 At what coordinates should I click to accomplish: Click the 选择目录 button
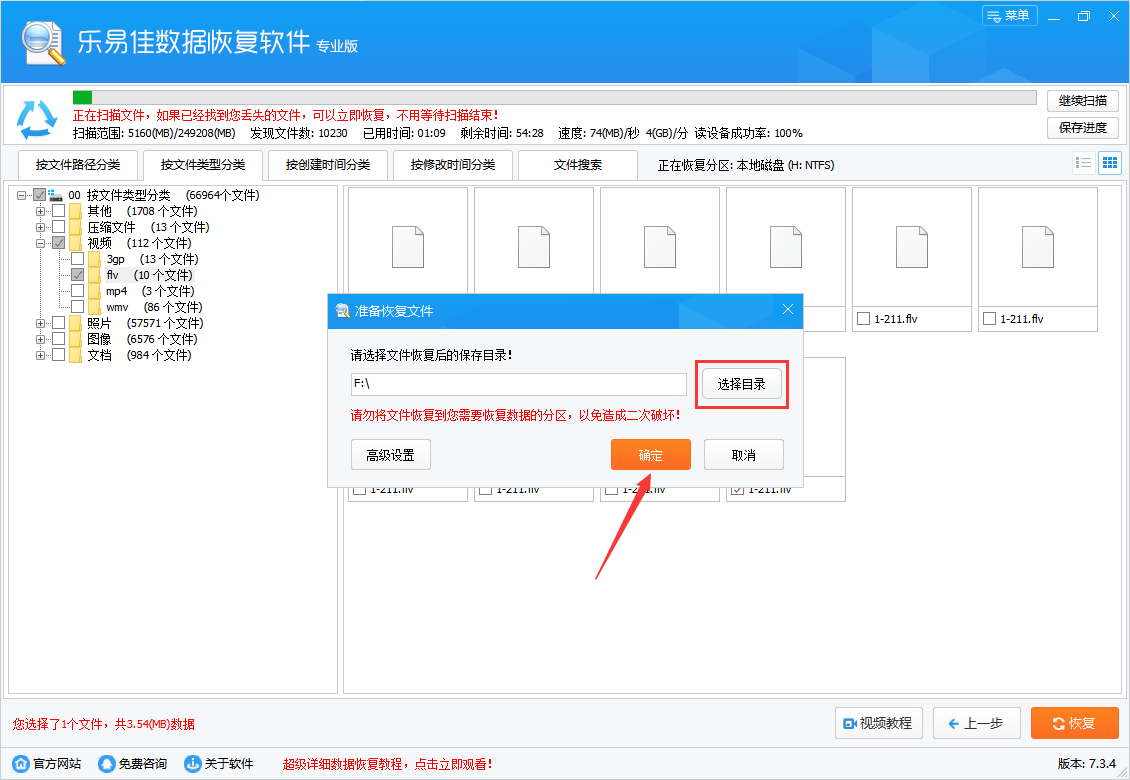point(742,383)
